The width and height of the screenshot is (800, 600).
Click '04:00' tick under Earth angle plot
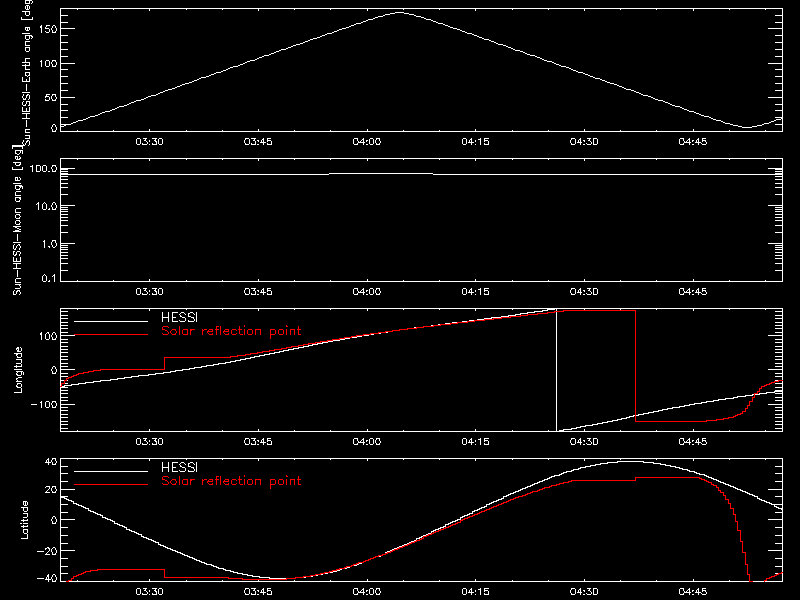(367, 141)
